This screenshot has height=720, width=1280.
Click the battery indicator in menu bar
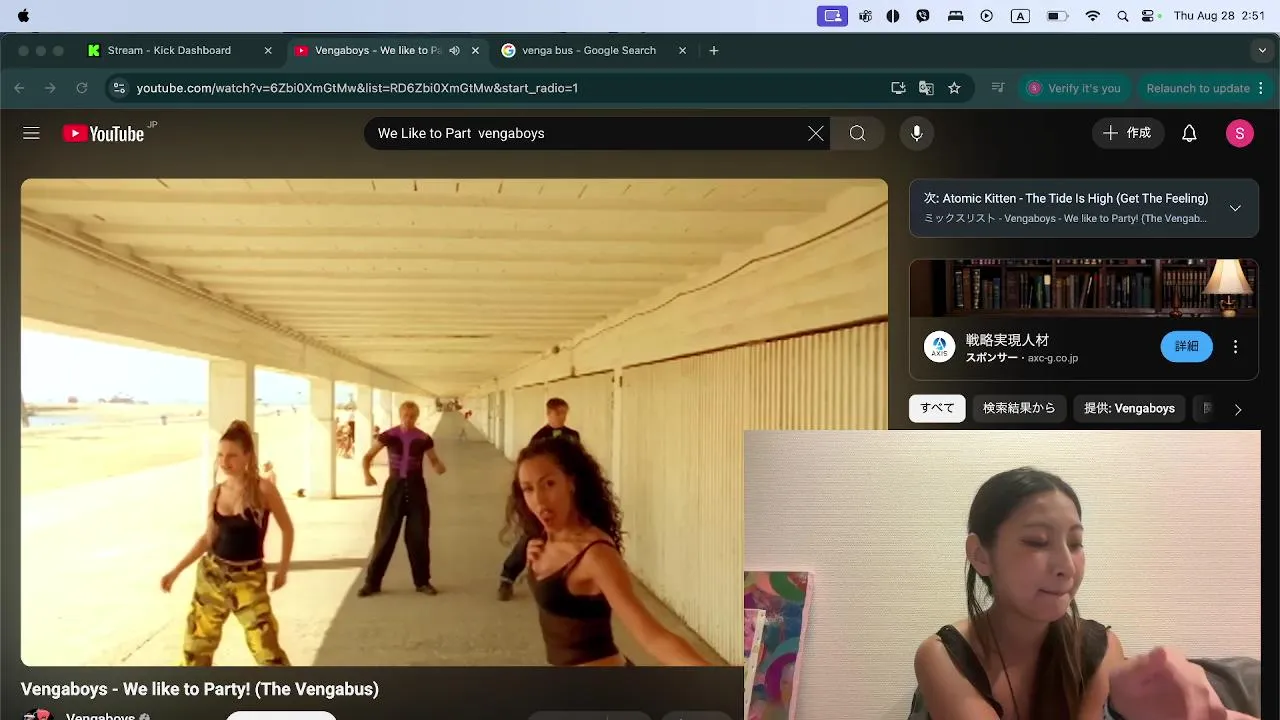tap(1057, 16)
